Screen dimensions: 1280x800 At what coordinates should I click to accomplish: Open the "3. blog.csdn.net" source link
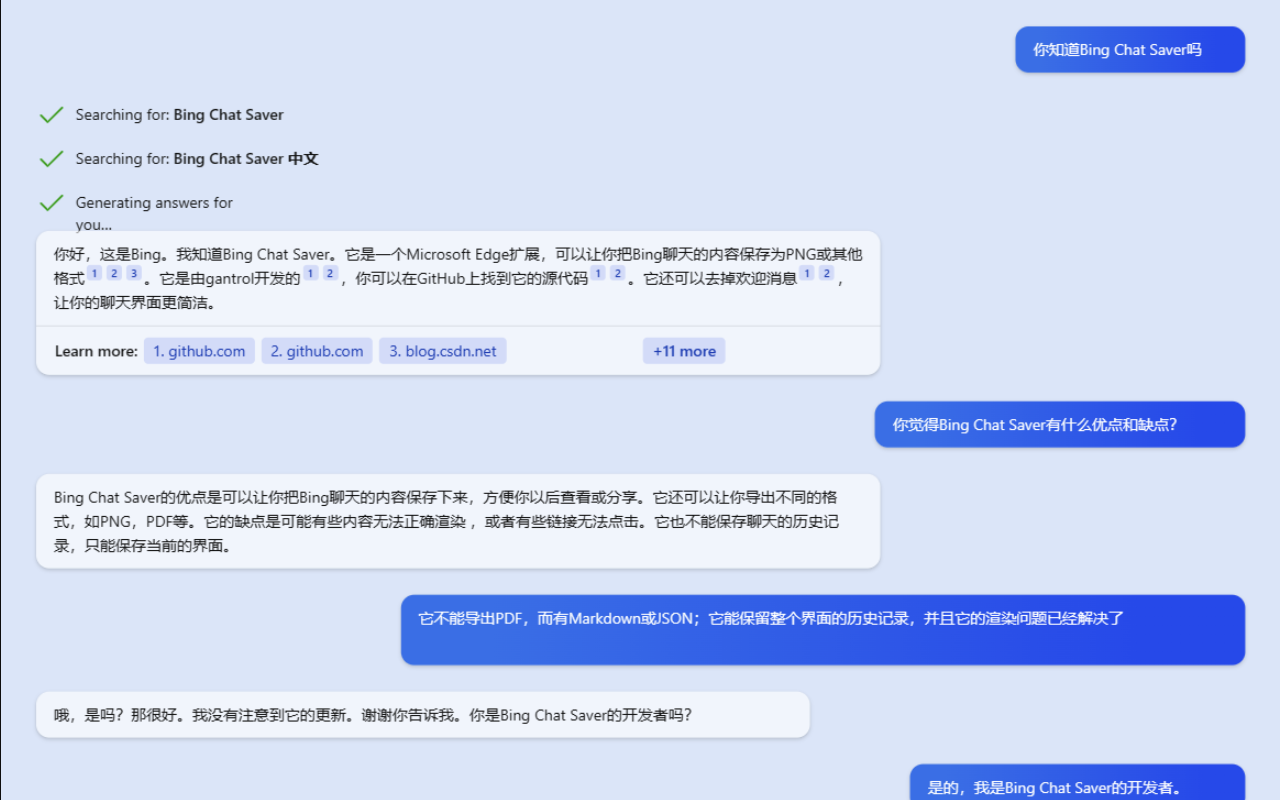click(443, 351)
